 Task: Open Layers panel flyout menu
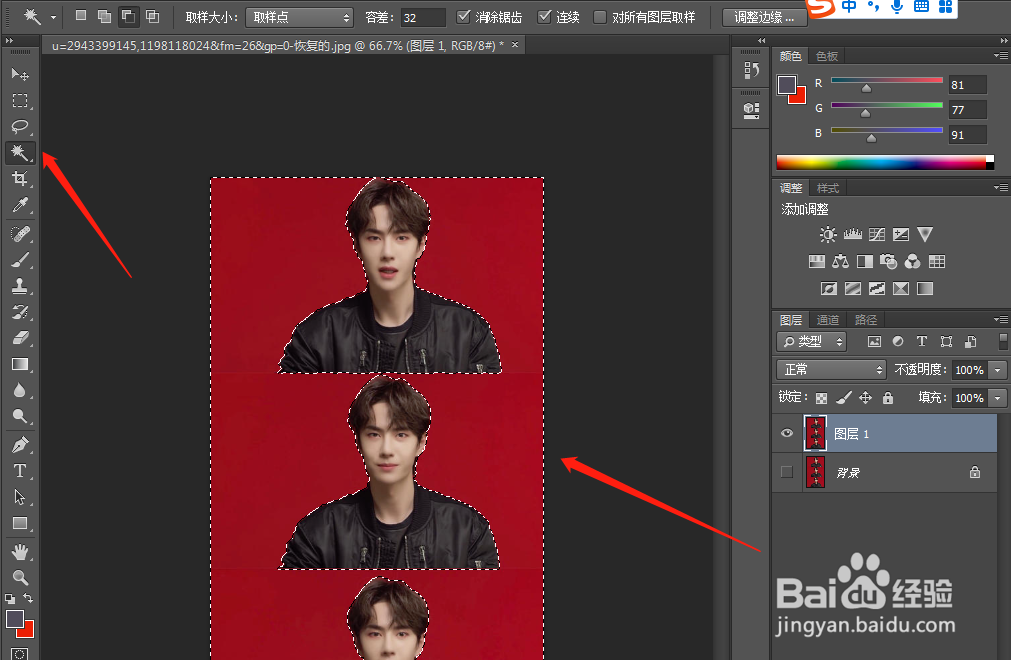[1001, 320]
